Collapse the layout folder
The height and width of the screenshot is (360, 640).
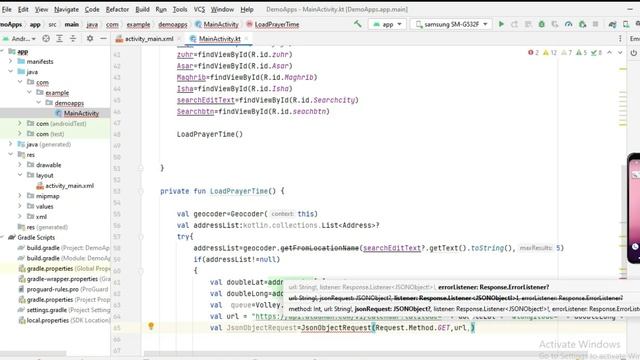tap(20, 175)
